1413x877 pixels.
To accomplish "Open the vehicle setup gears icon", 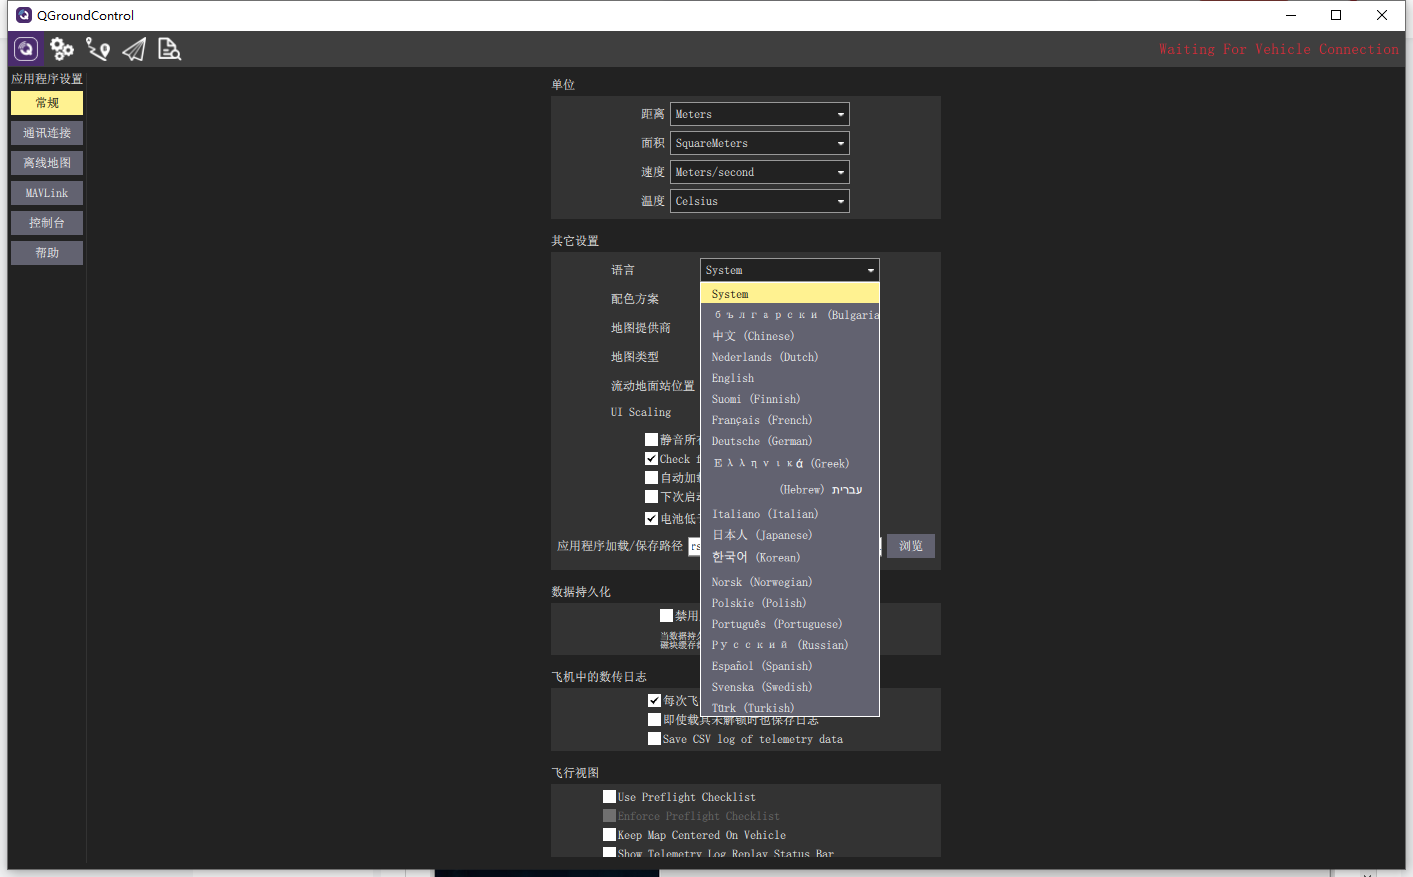I will (x=62, y=49).
